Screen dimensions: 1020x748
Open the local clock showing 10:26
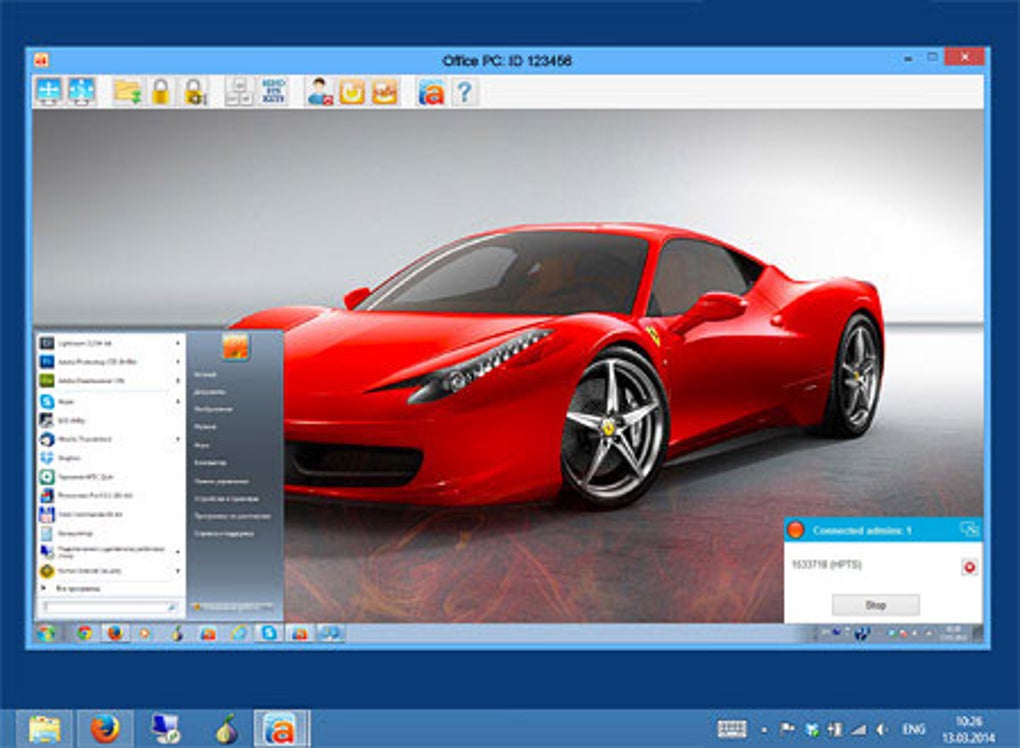(969, 729)
